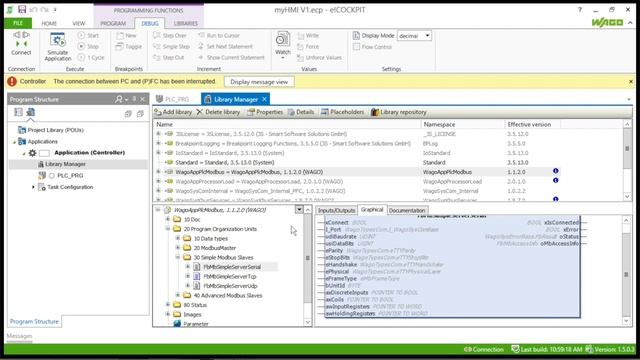
Task: Expand the WagoAppPlcModbus library row
Action: click(158, 172)
